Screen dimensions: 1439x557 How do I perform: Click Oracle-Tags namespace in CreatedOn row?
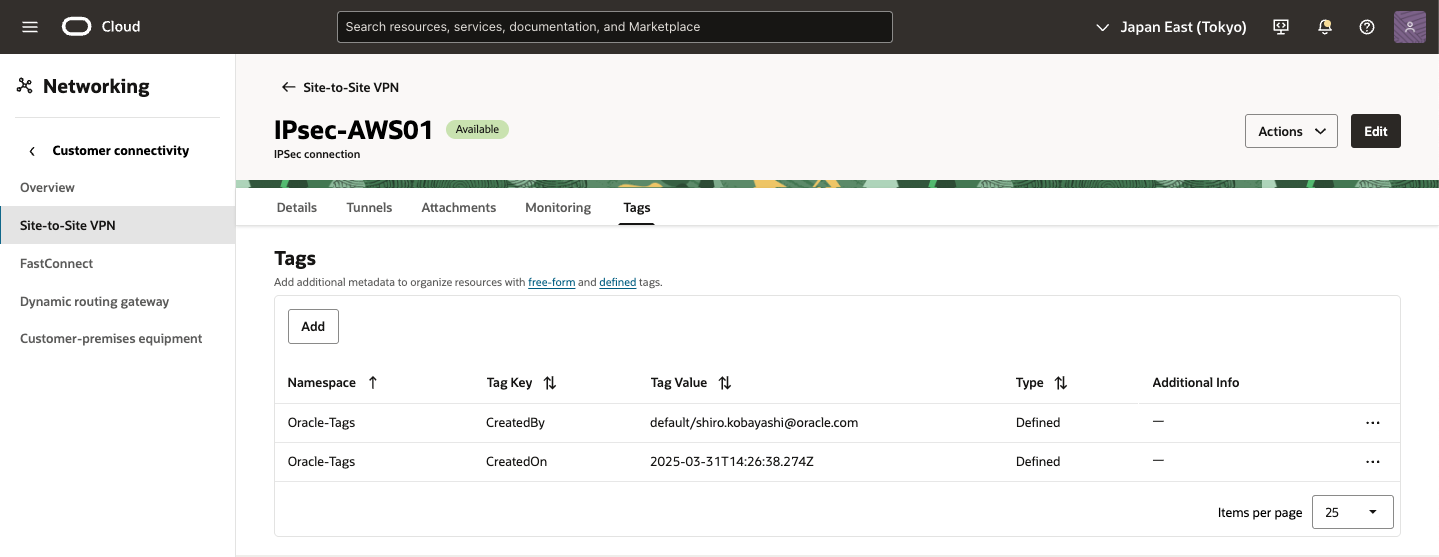pyautogui.click(x=321, y=462)
